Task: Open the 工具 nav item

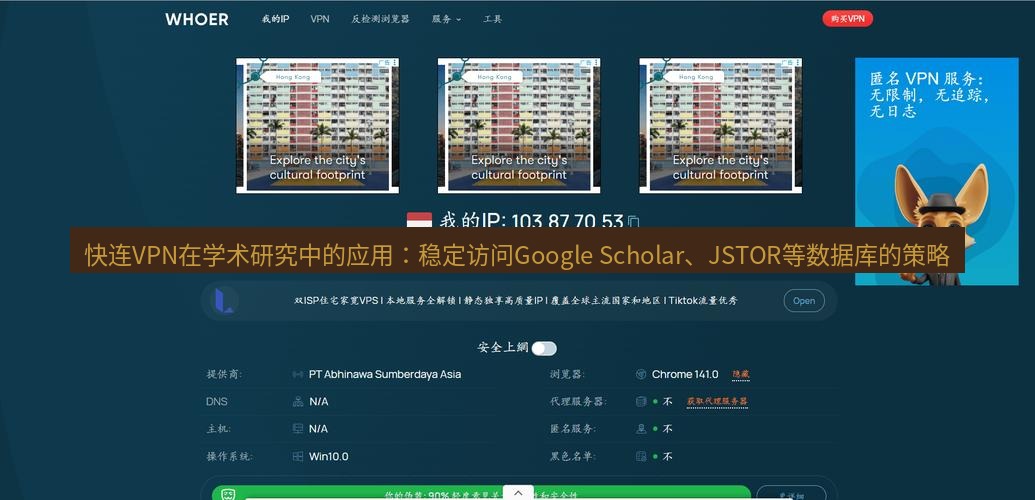Action: pyautogui.click(x=492, y=19)
